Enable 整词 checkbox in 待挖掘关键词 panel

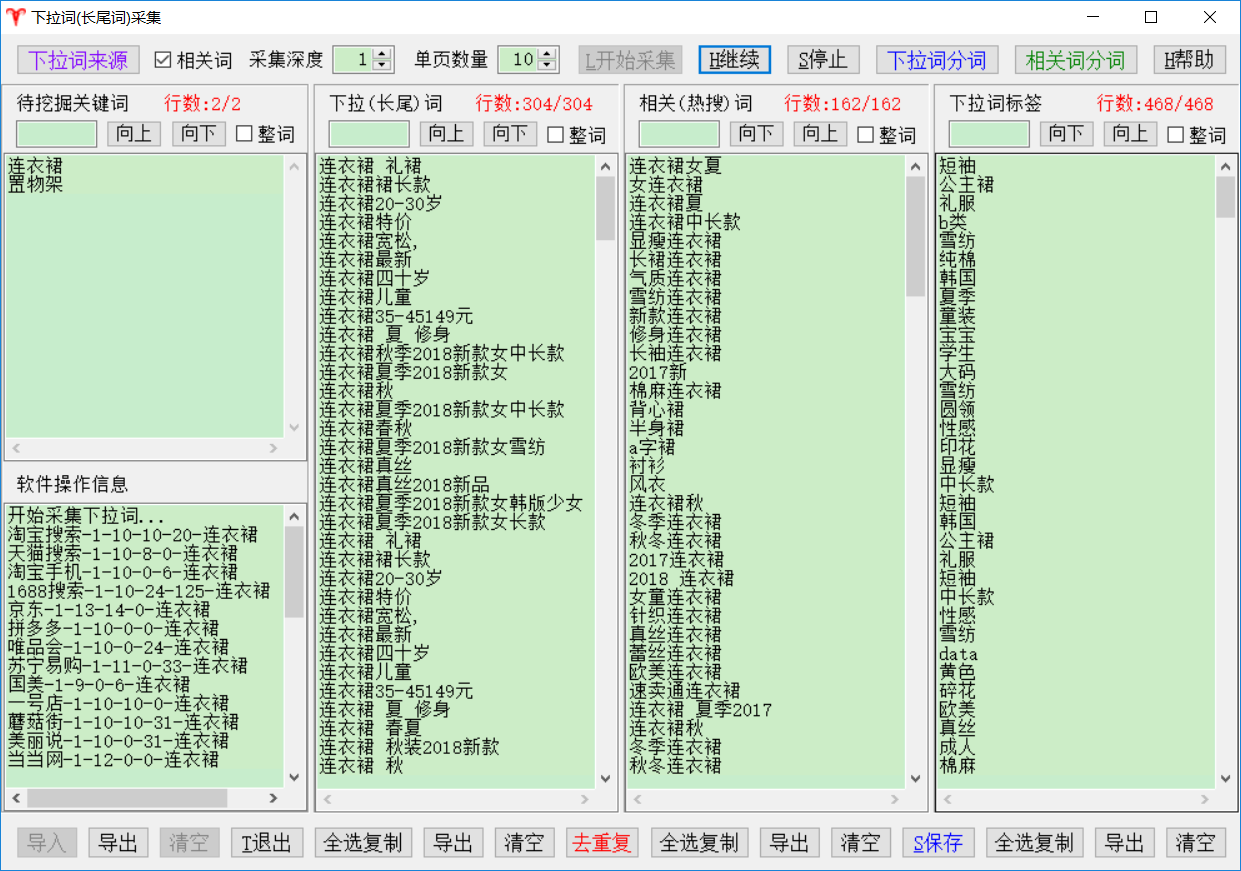pyautogui.click(x=244, y=134)
